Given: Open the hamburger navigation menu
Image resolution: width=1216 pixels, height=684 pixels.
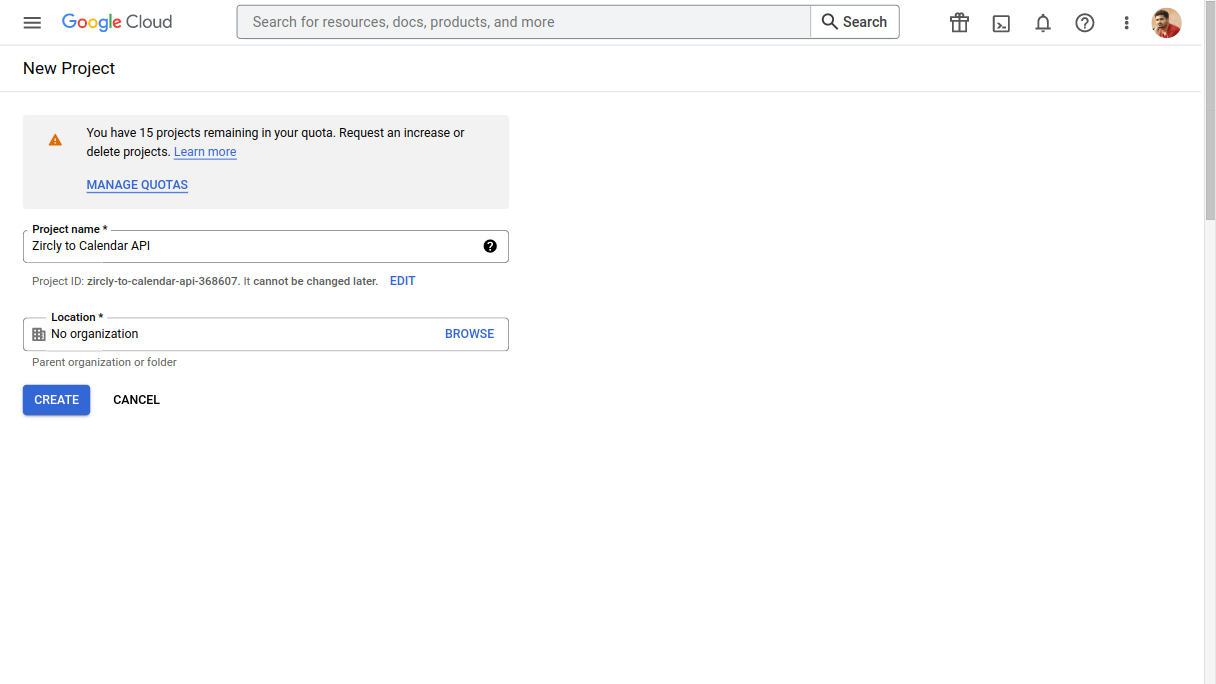Looking at the screenshot, I should click(x=32, y=22).
